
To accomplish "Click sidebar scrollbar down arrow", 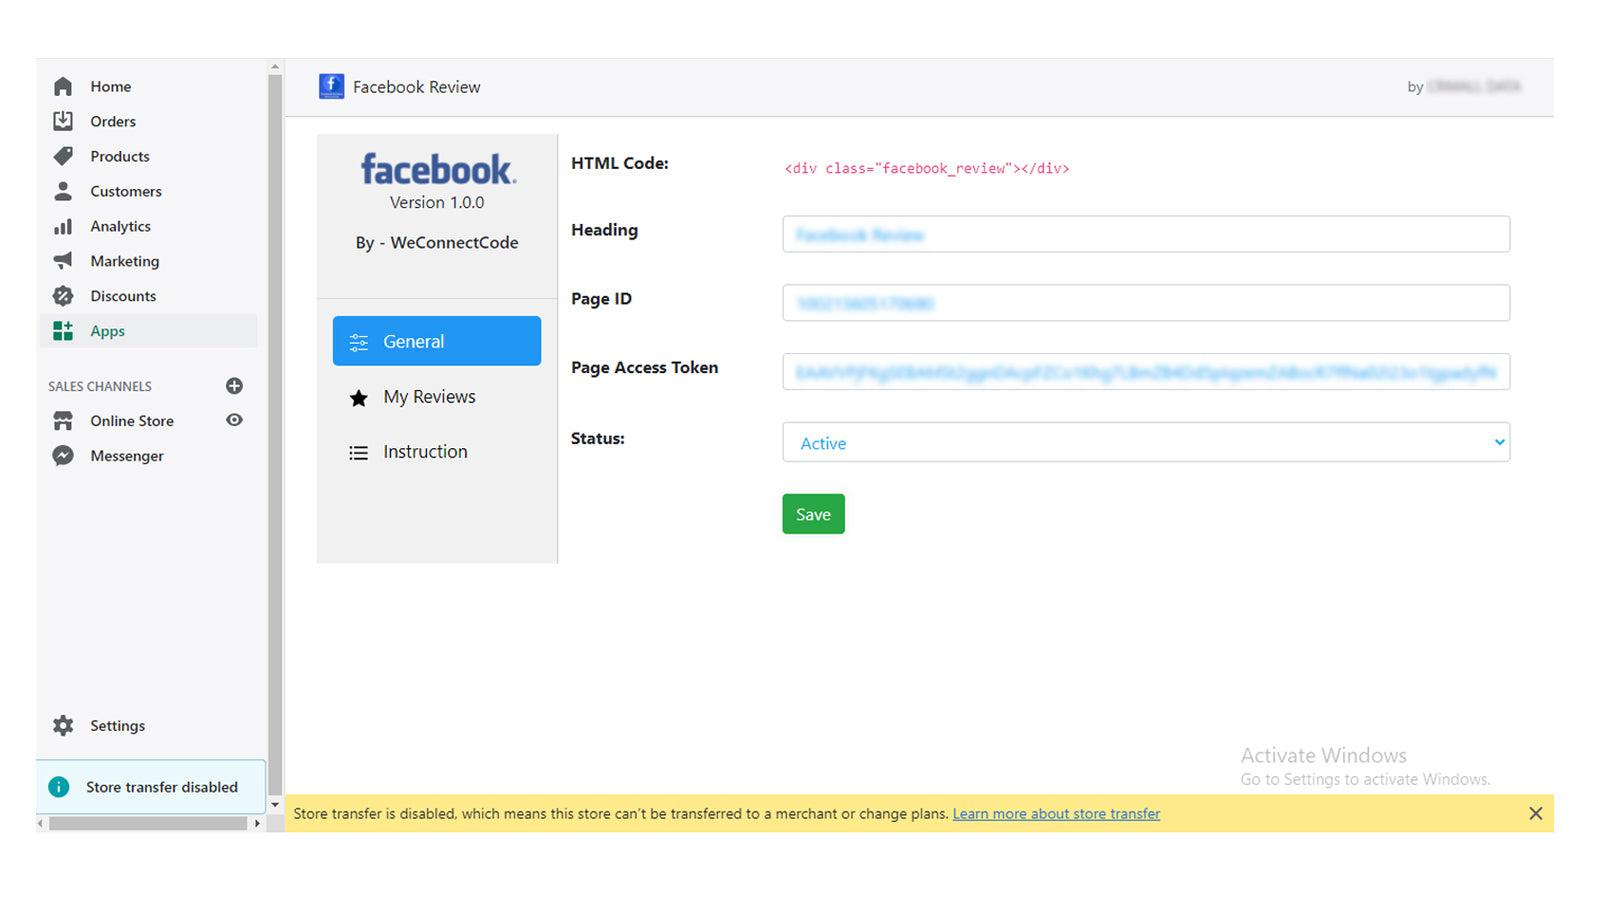I will (x=275, y=804).
